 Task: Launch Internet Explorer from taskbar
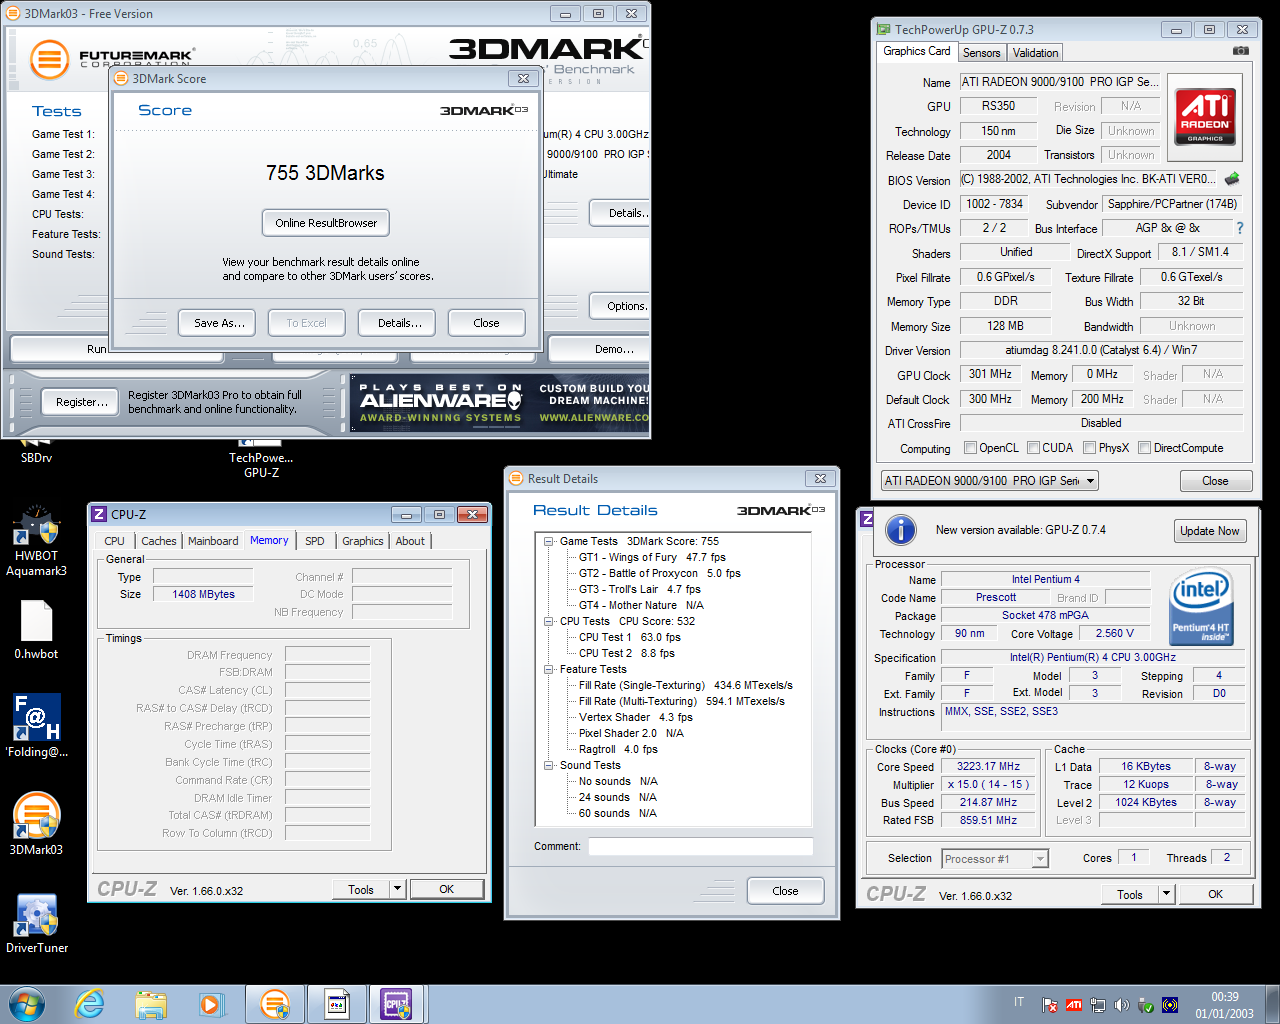(90, 1004)
